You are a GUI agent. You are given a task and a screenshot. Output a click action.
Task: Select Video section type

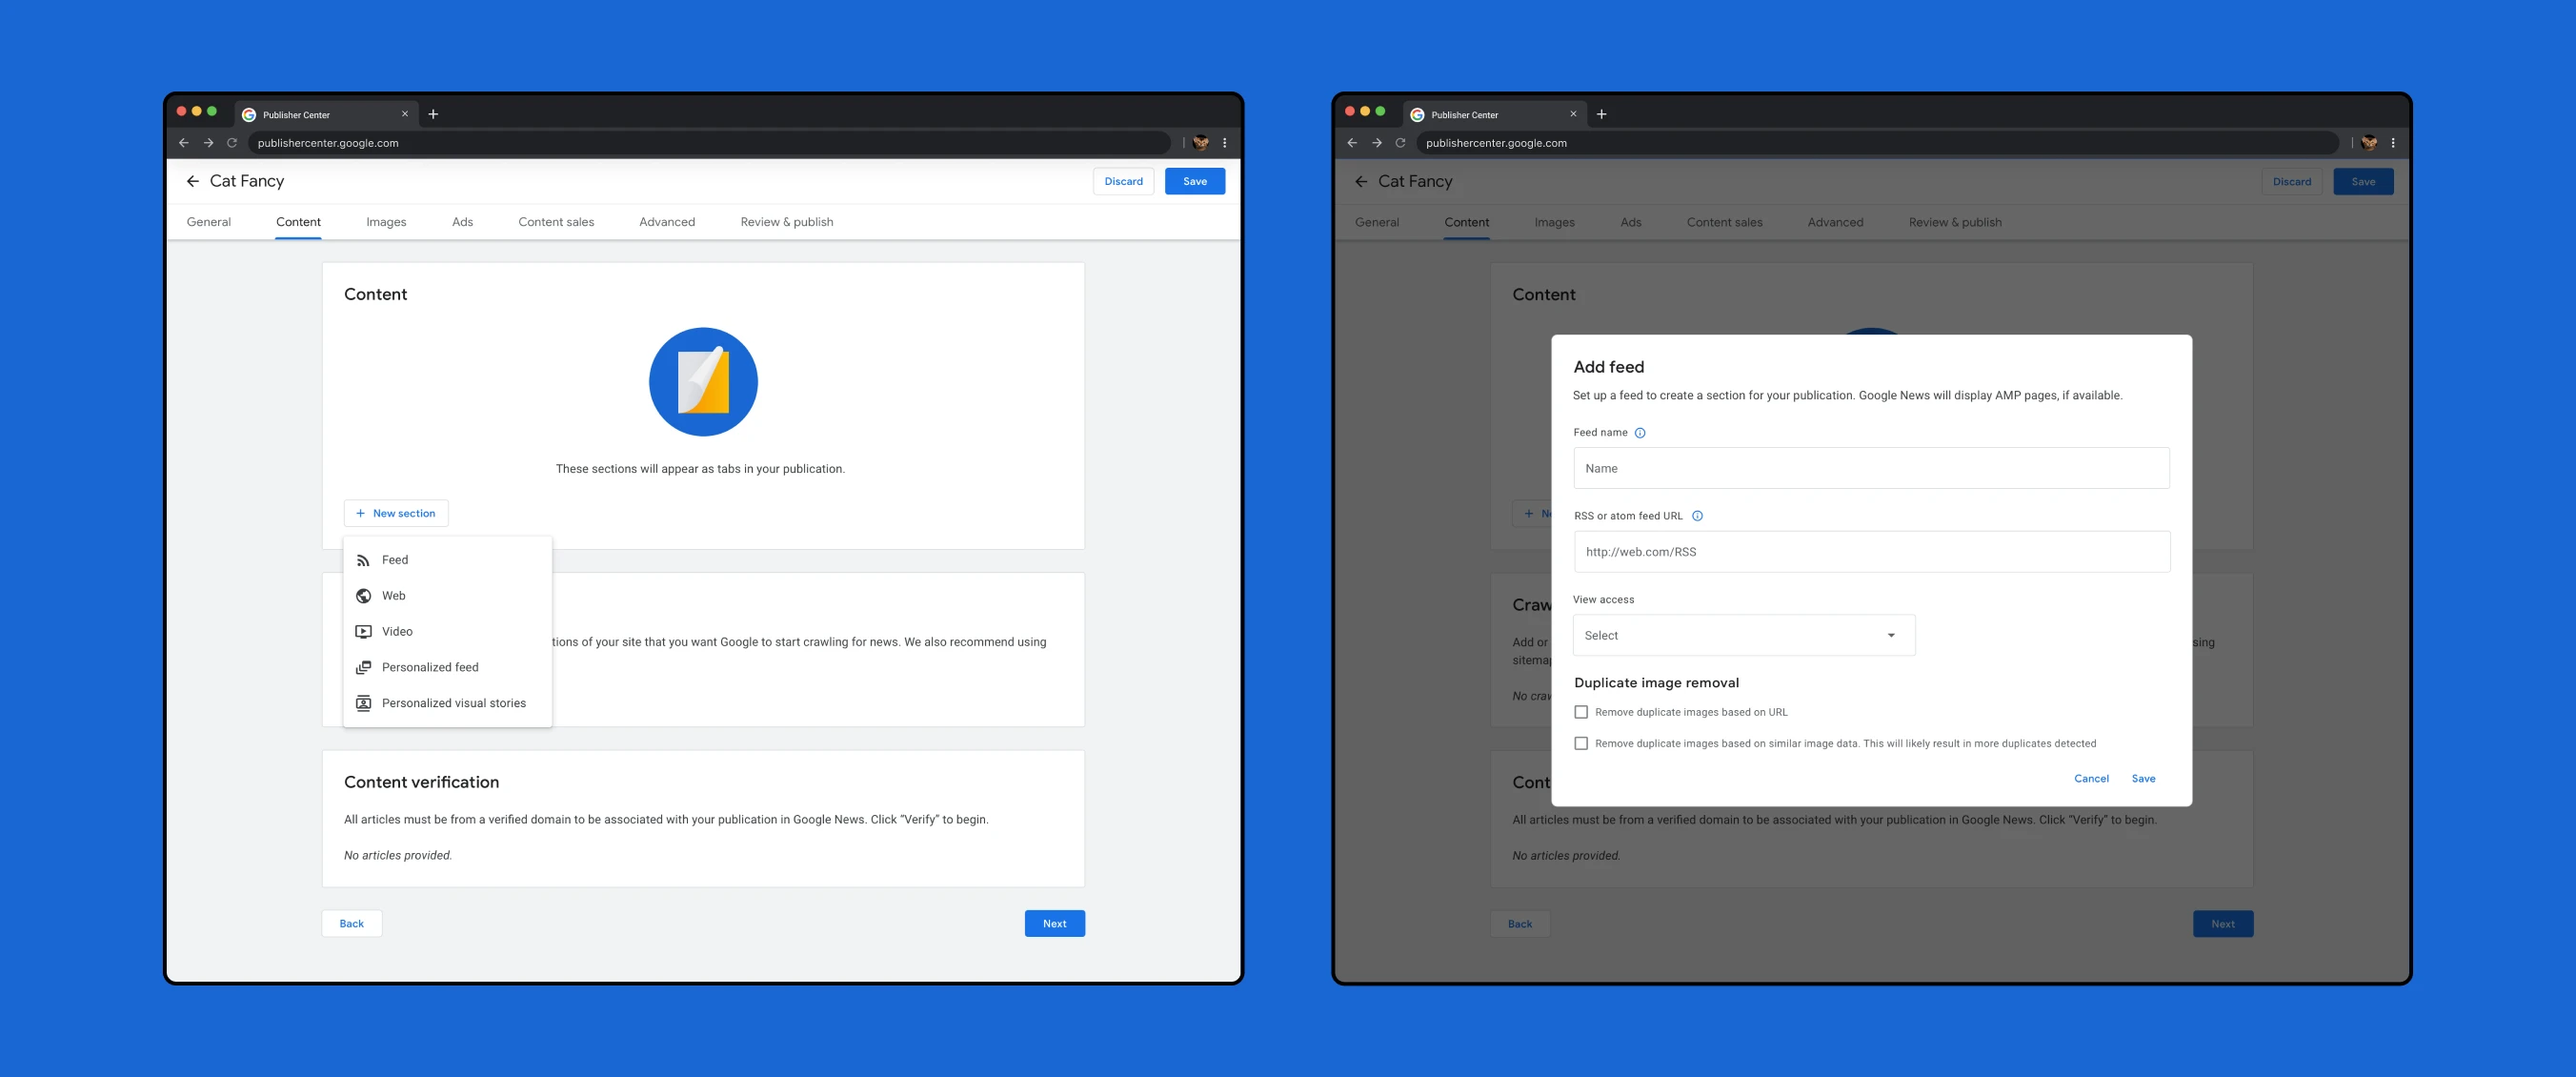point(397,631)
